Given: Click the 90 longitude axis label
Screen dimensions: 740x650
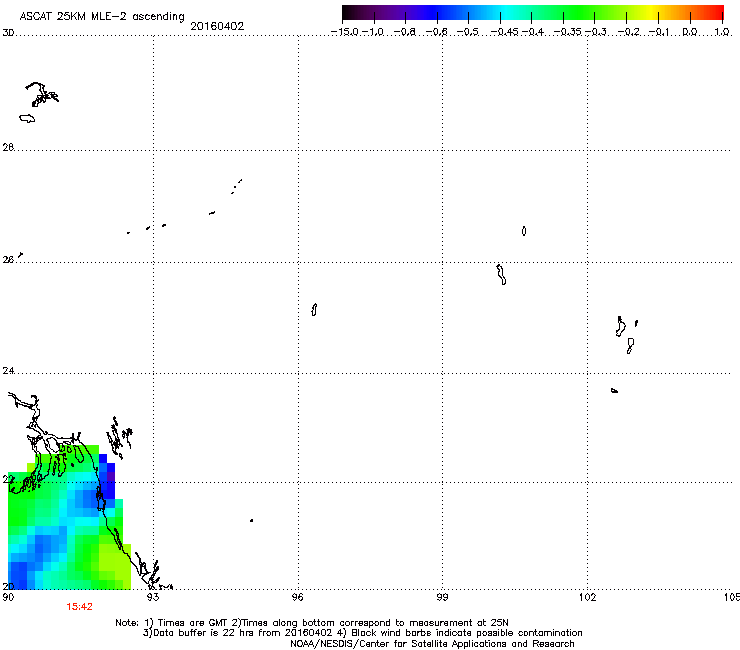Looking at the screenshot, I should (x=8, y=597).
